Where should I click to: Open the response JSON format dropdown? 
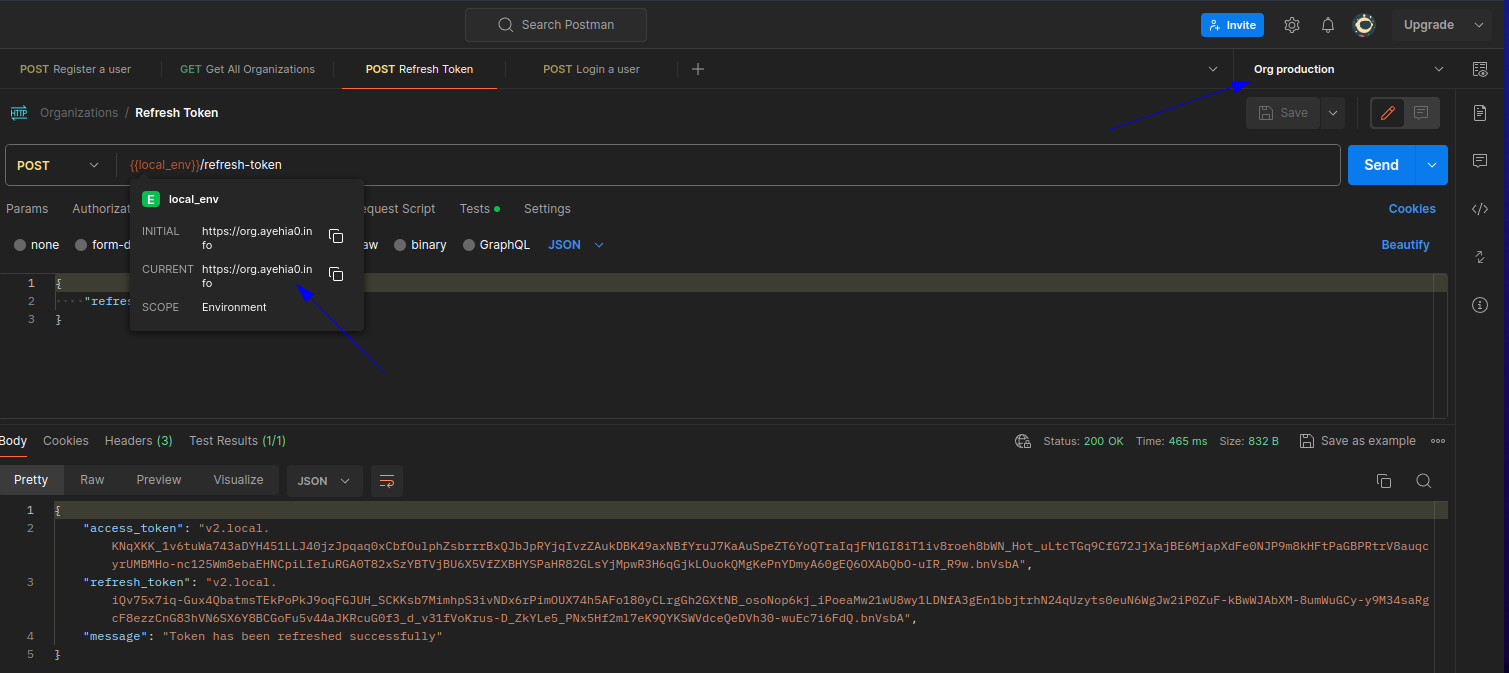(324, 481)
